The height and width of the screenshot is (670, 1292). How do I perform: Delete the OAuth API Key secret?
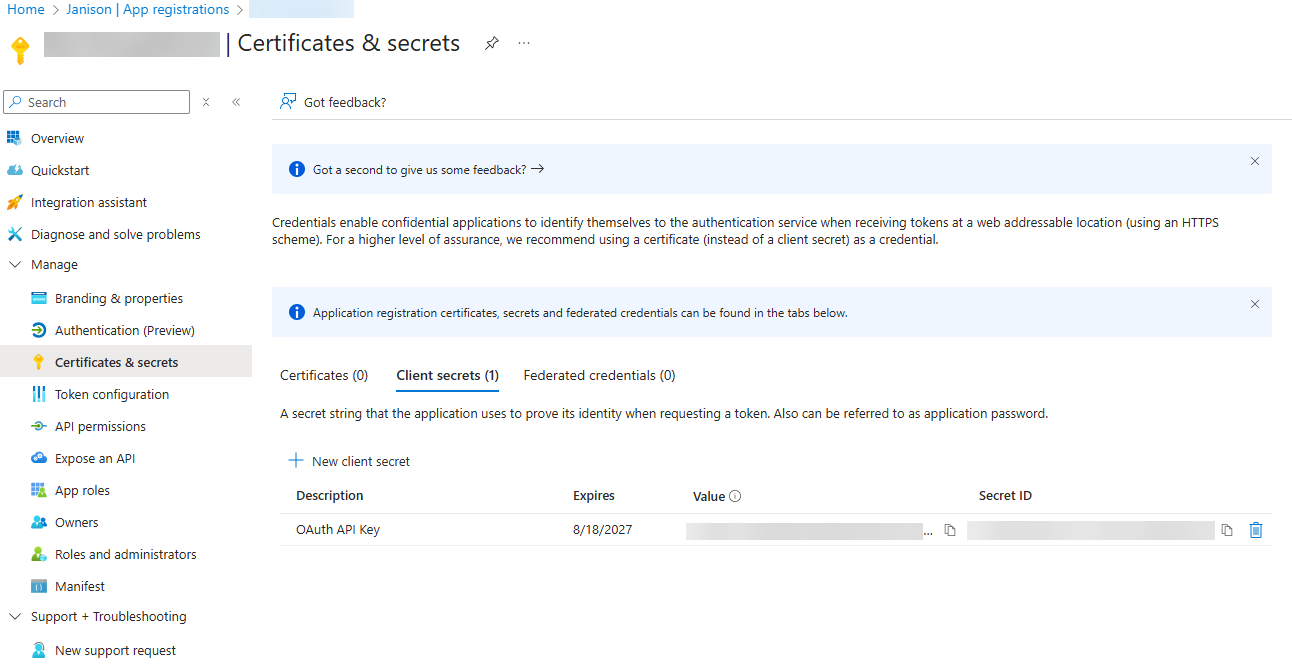click(1256, 530)
